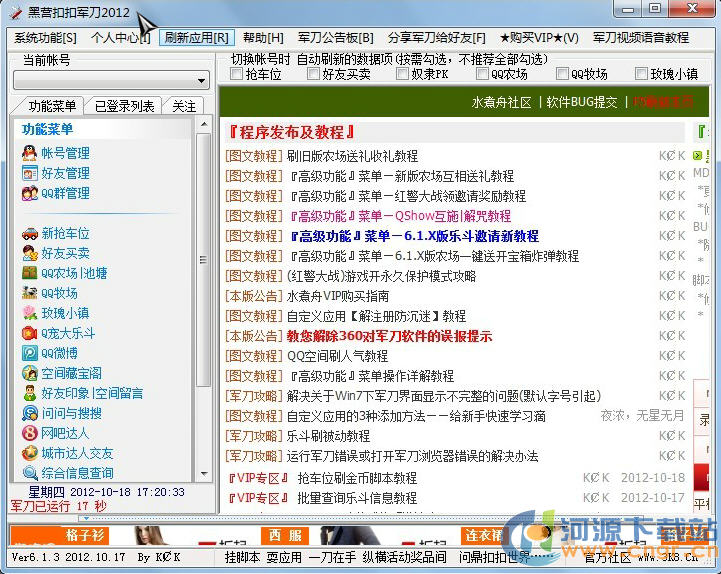
Task: Open the 软件BUG提交 link
Action: click(582, 102)
